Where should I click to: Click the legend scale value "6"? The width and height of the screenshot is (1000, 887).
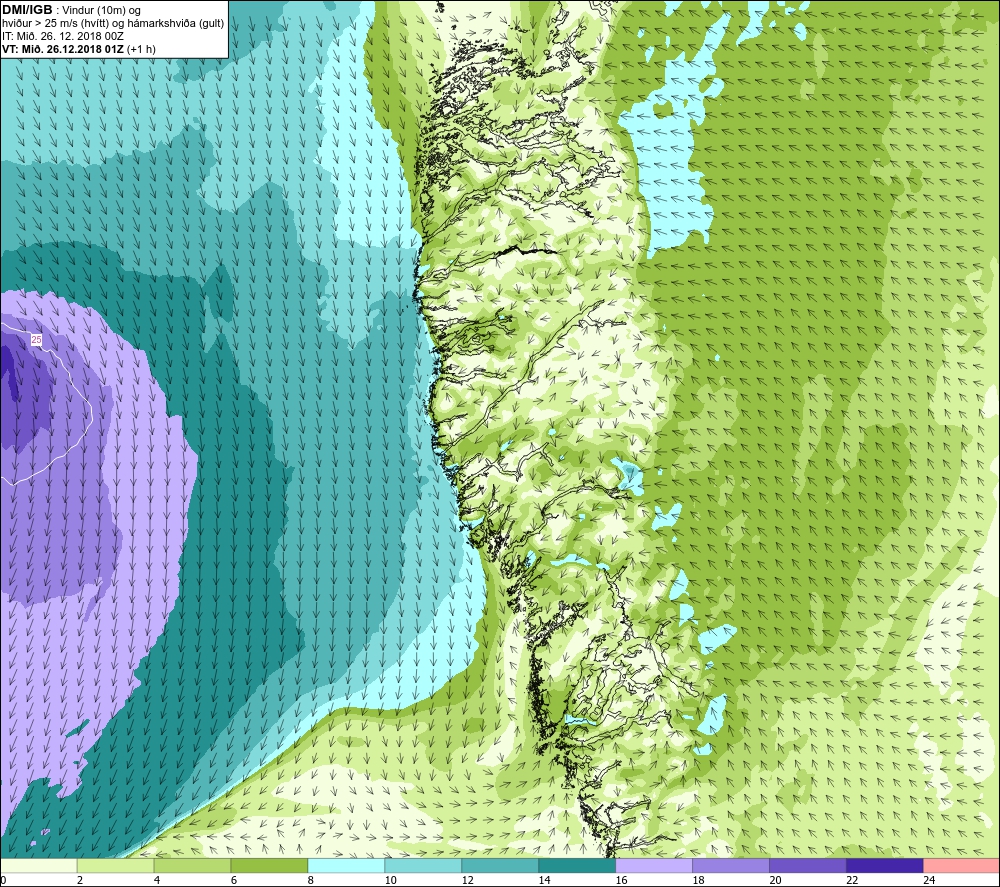[x=233, y=880]
